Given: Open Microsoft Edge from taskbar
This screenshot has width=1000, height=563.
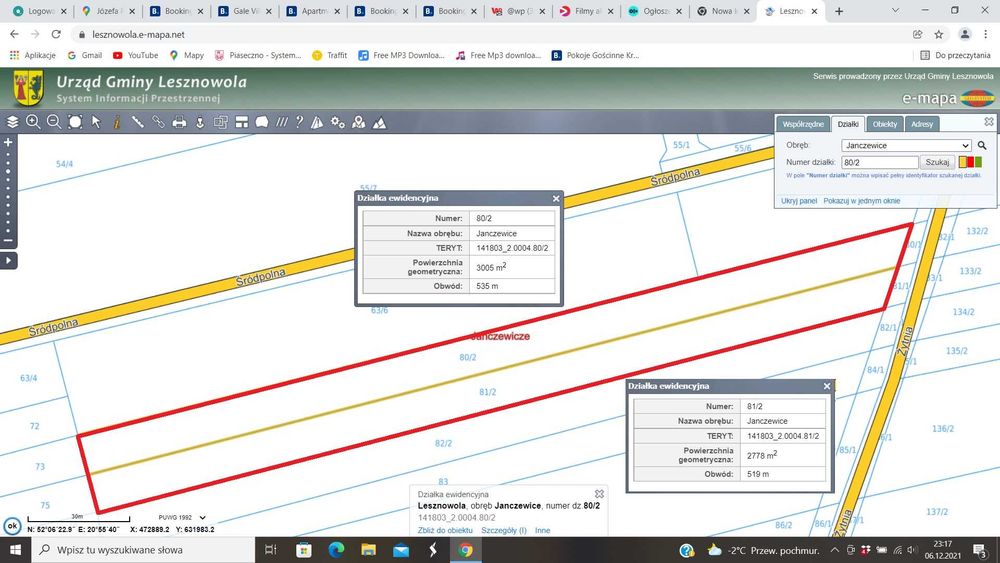Looking at the screenshot, I should [336, 550].
